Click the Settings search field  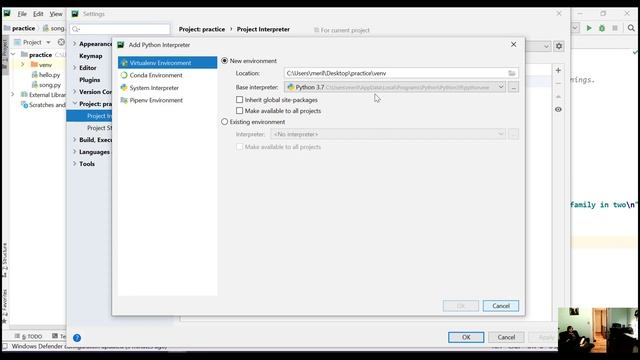[120, 29]
